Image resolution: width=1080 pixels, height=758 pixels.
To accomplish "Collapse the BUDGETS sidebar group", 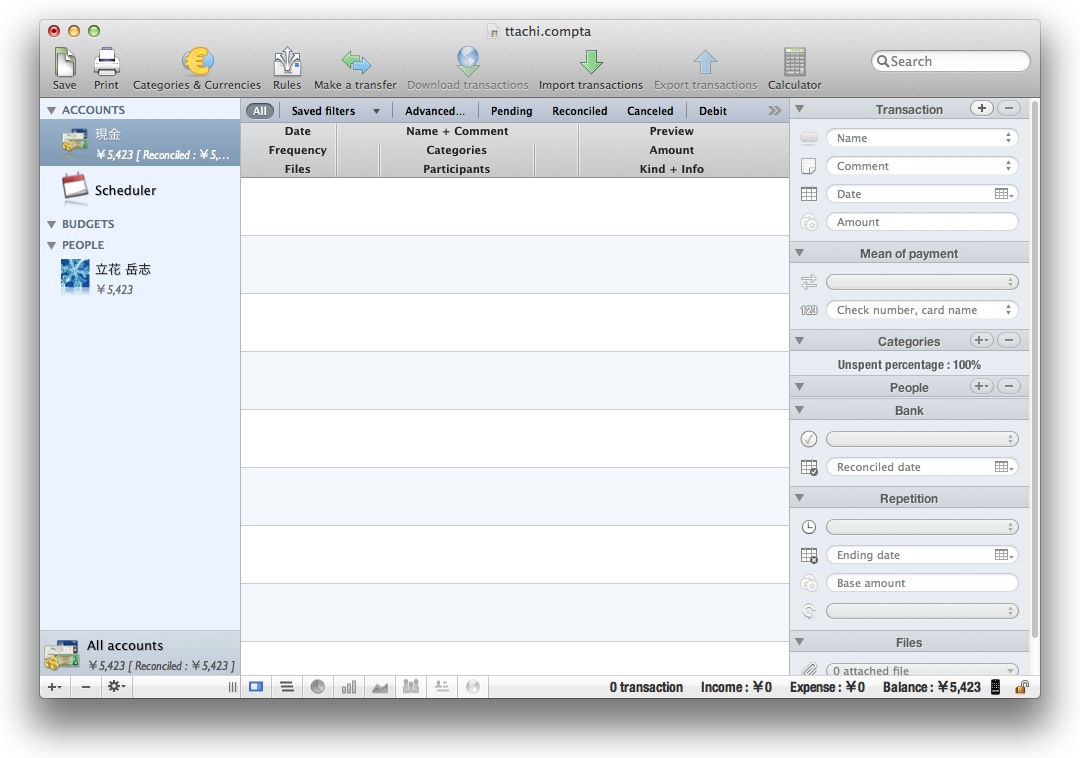I will [x=52, y=225].
